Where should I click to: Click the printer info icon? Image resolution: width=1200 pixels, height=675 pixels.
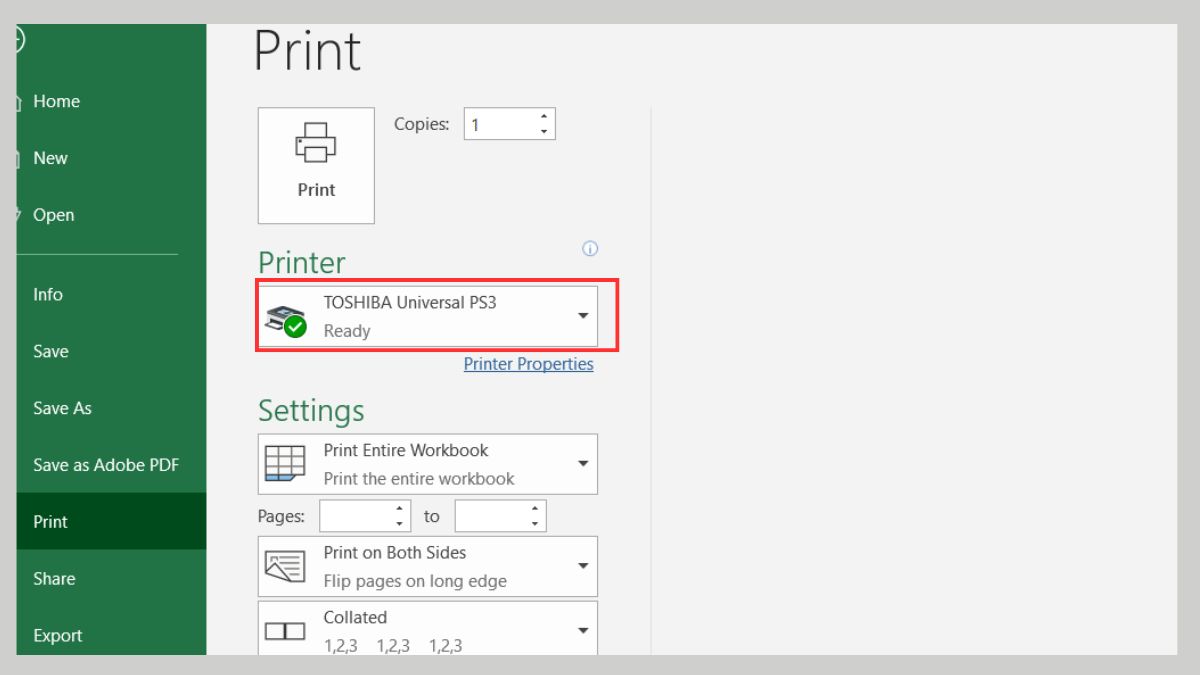590,248
